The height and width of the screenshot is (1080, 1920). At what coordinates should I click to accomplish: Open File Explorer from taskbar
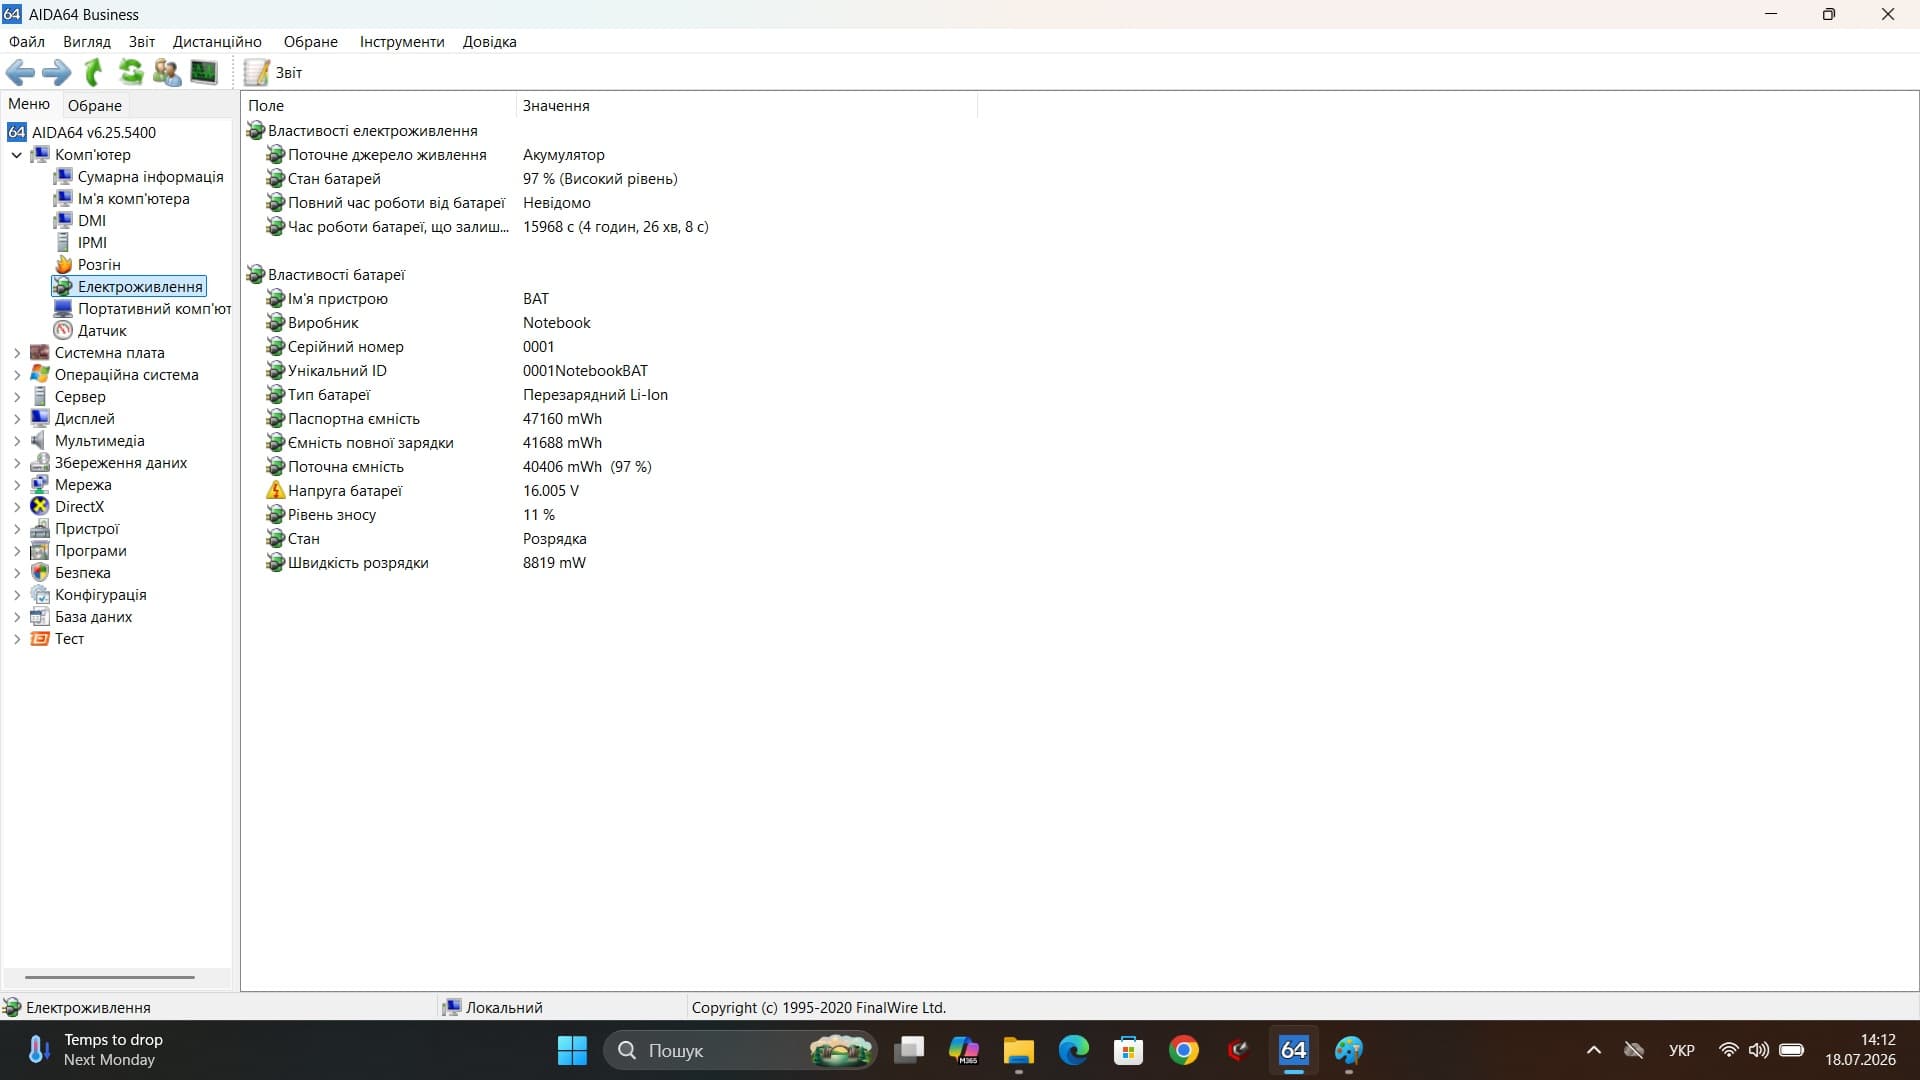[1019, 1050]
